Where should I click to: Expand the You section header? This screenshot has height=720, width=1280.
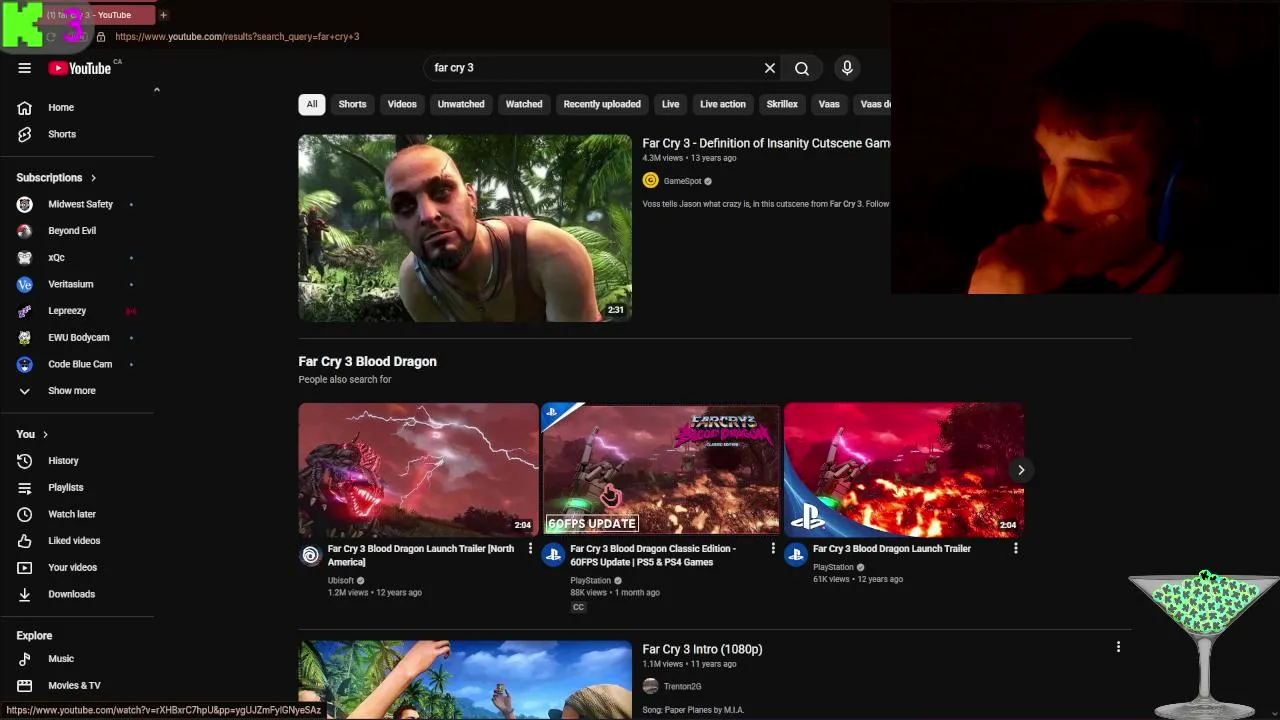[32, 434]
